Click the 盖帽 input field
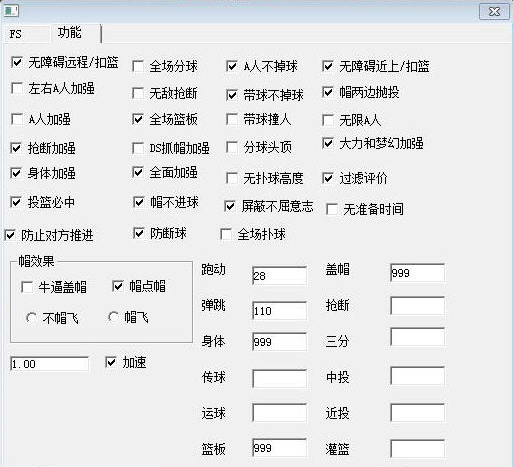The image size is (513, 467). tap(417, 273)
